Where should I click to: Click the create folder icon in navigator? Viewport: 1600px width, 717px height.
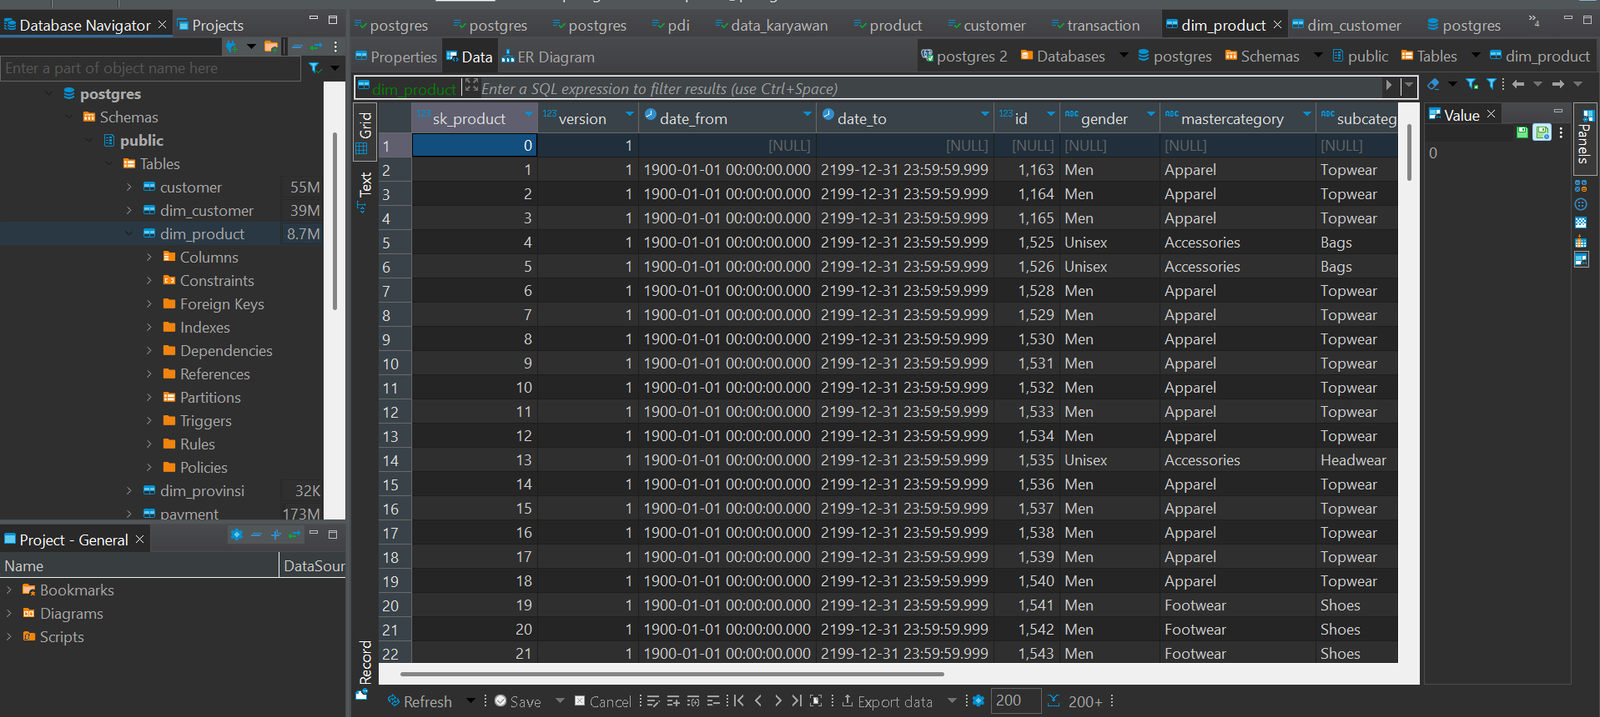point(272,46)
